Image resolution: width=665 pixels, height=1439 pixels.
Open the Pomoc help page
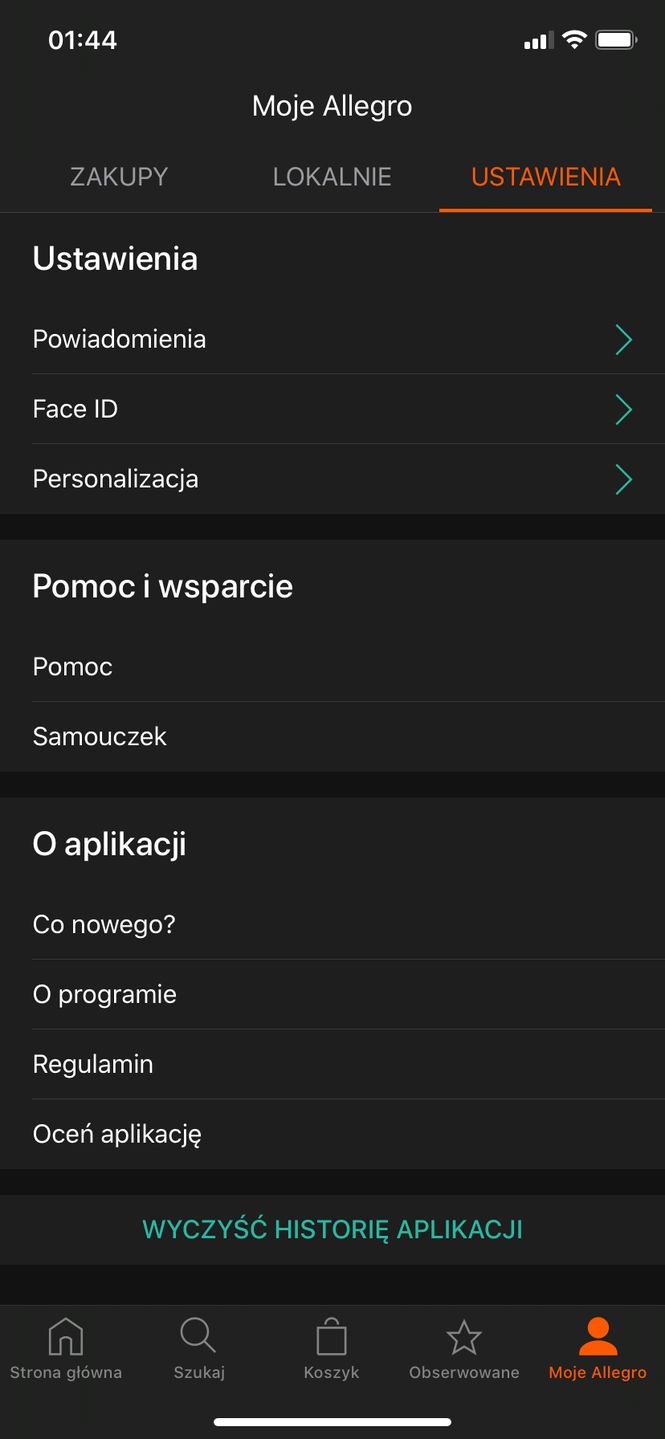[x=72, y=666]
